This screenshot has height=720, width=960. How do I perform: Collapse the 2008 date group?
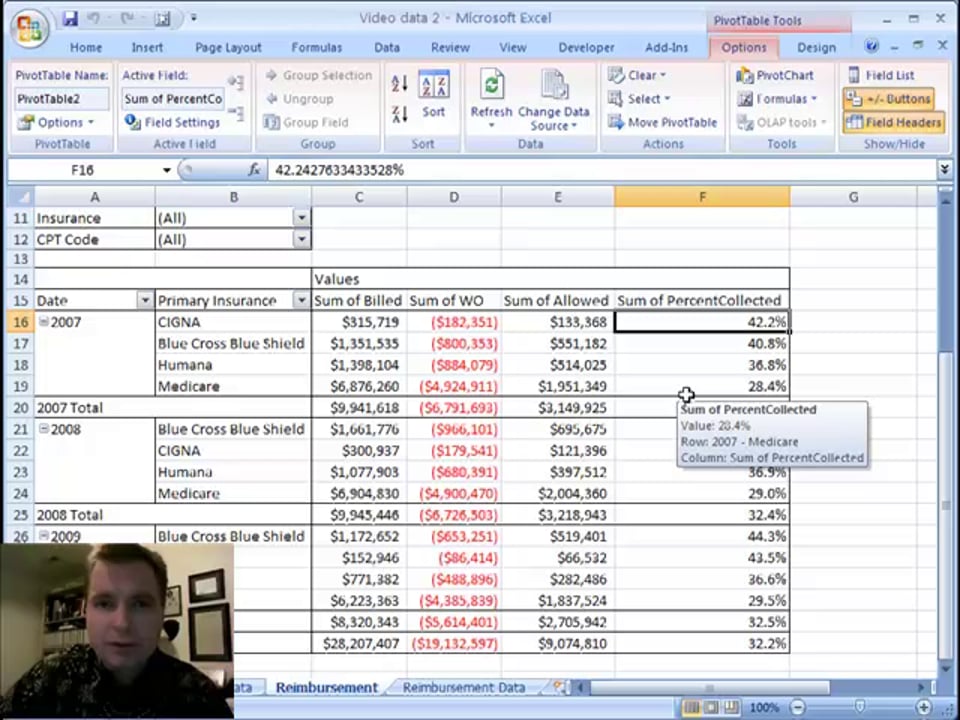coord(43,428)
